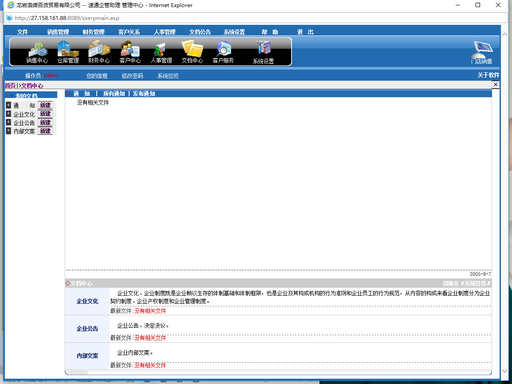Expand the 企业公告 tree node
512x384 pixels.
[9, 122]
